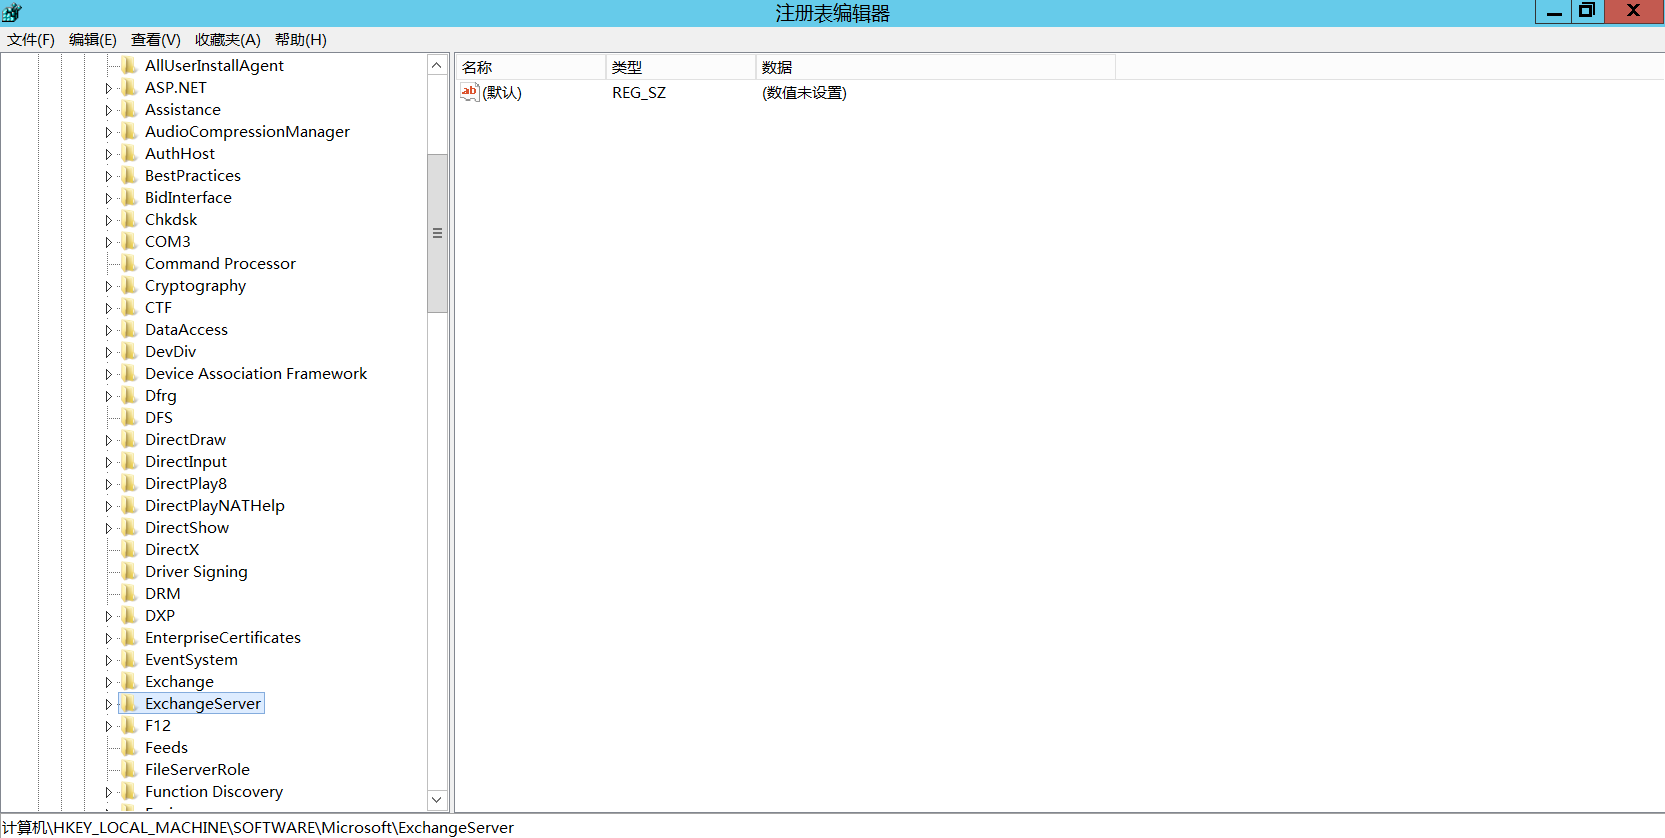
Task: Sort by the 类型 column header
Action: click(x=681, y=67)
